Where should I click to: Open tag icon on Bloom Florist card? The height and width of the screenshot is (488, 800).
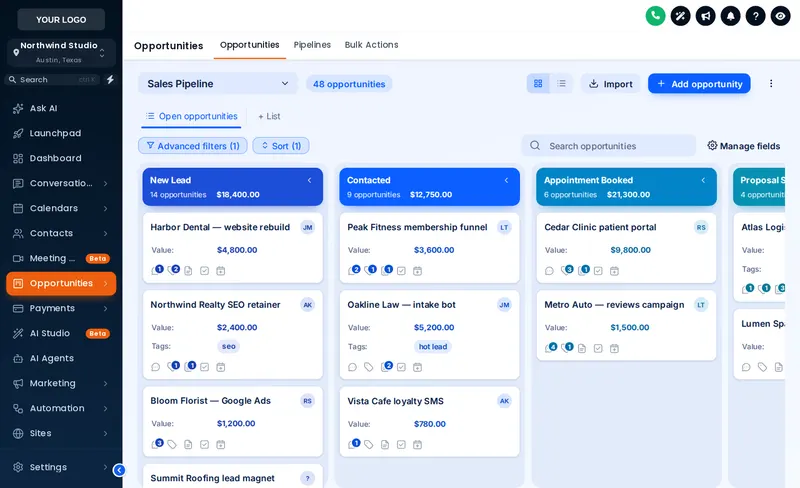(172, 445)
